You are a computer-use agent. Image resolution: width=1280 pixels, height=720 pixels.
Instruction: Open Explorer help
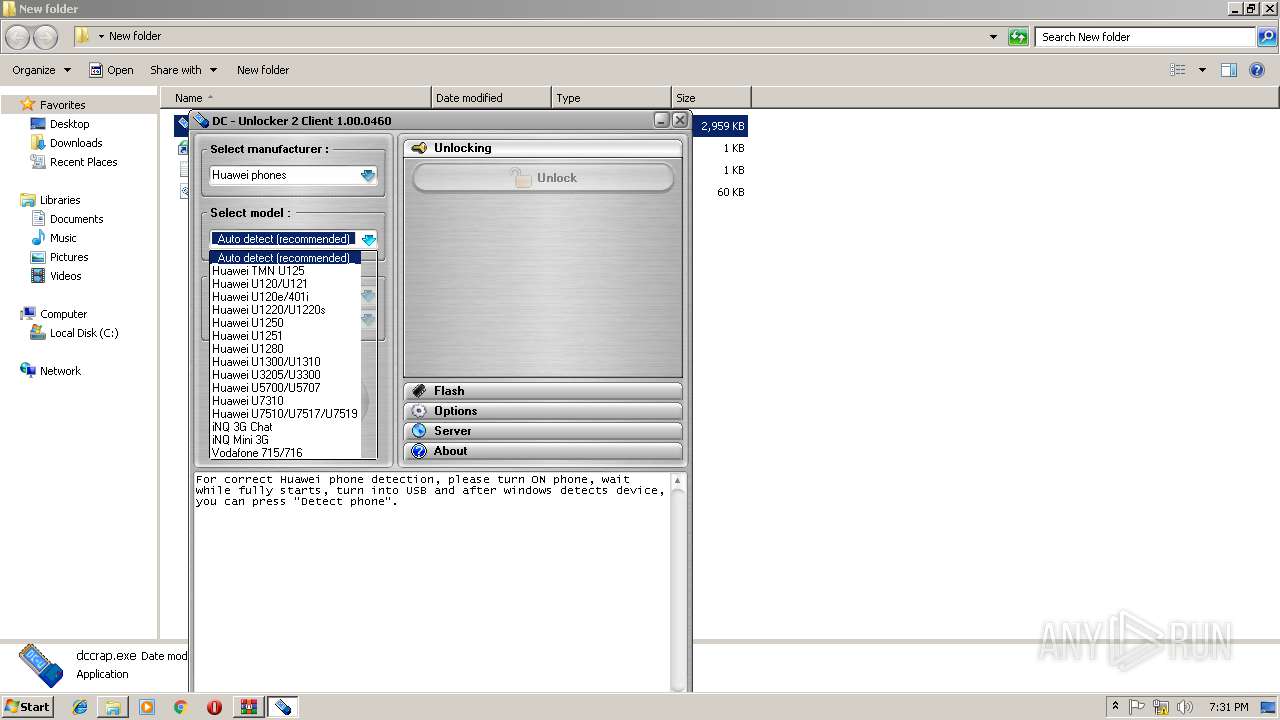[1257, 70]
